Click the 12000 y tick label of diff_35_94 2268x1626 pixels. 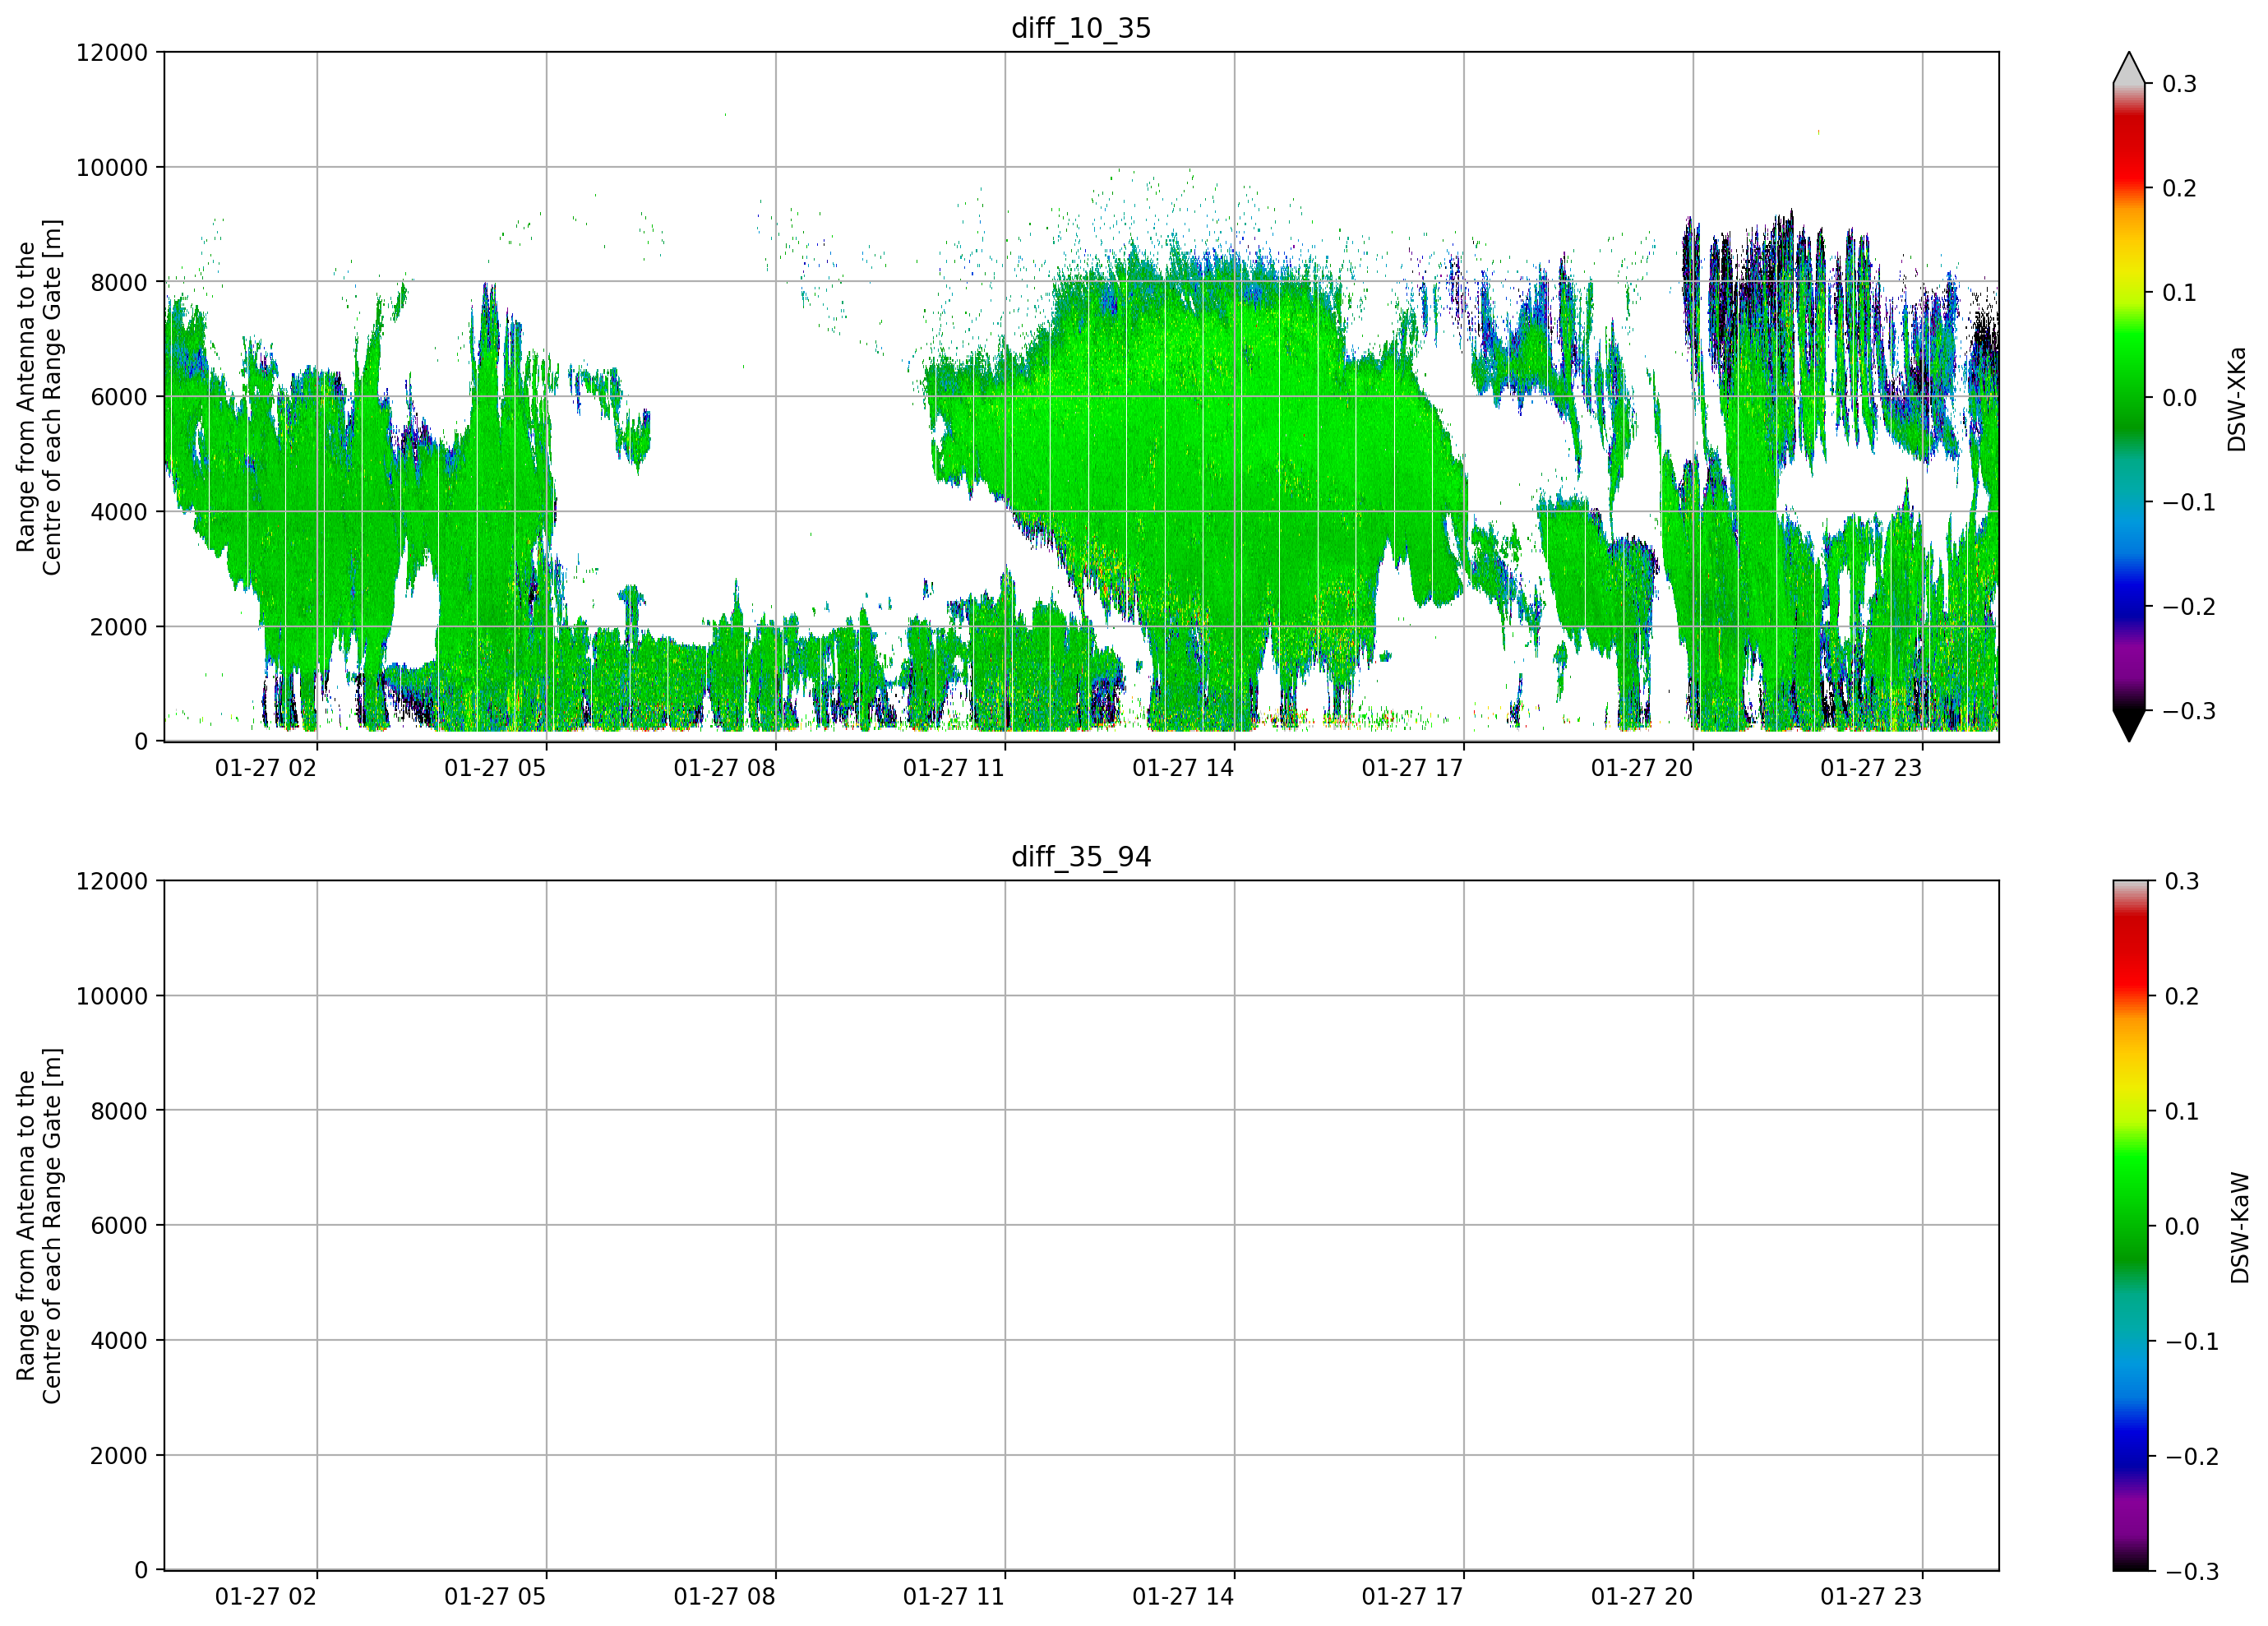[x=112, y=882]
